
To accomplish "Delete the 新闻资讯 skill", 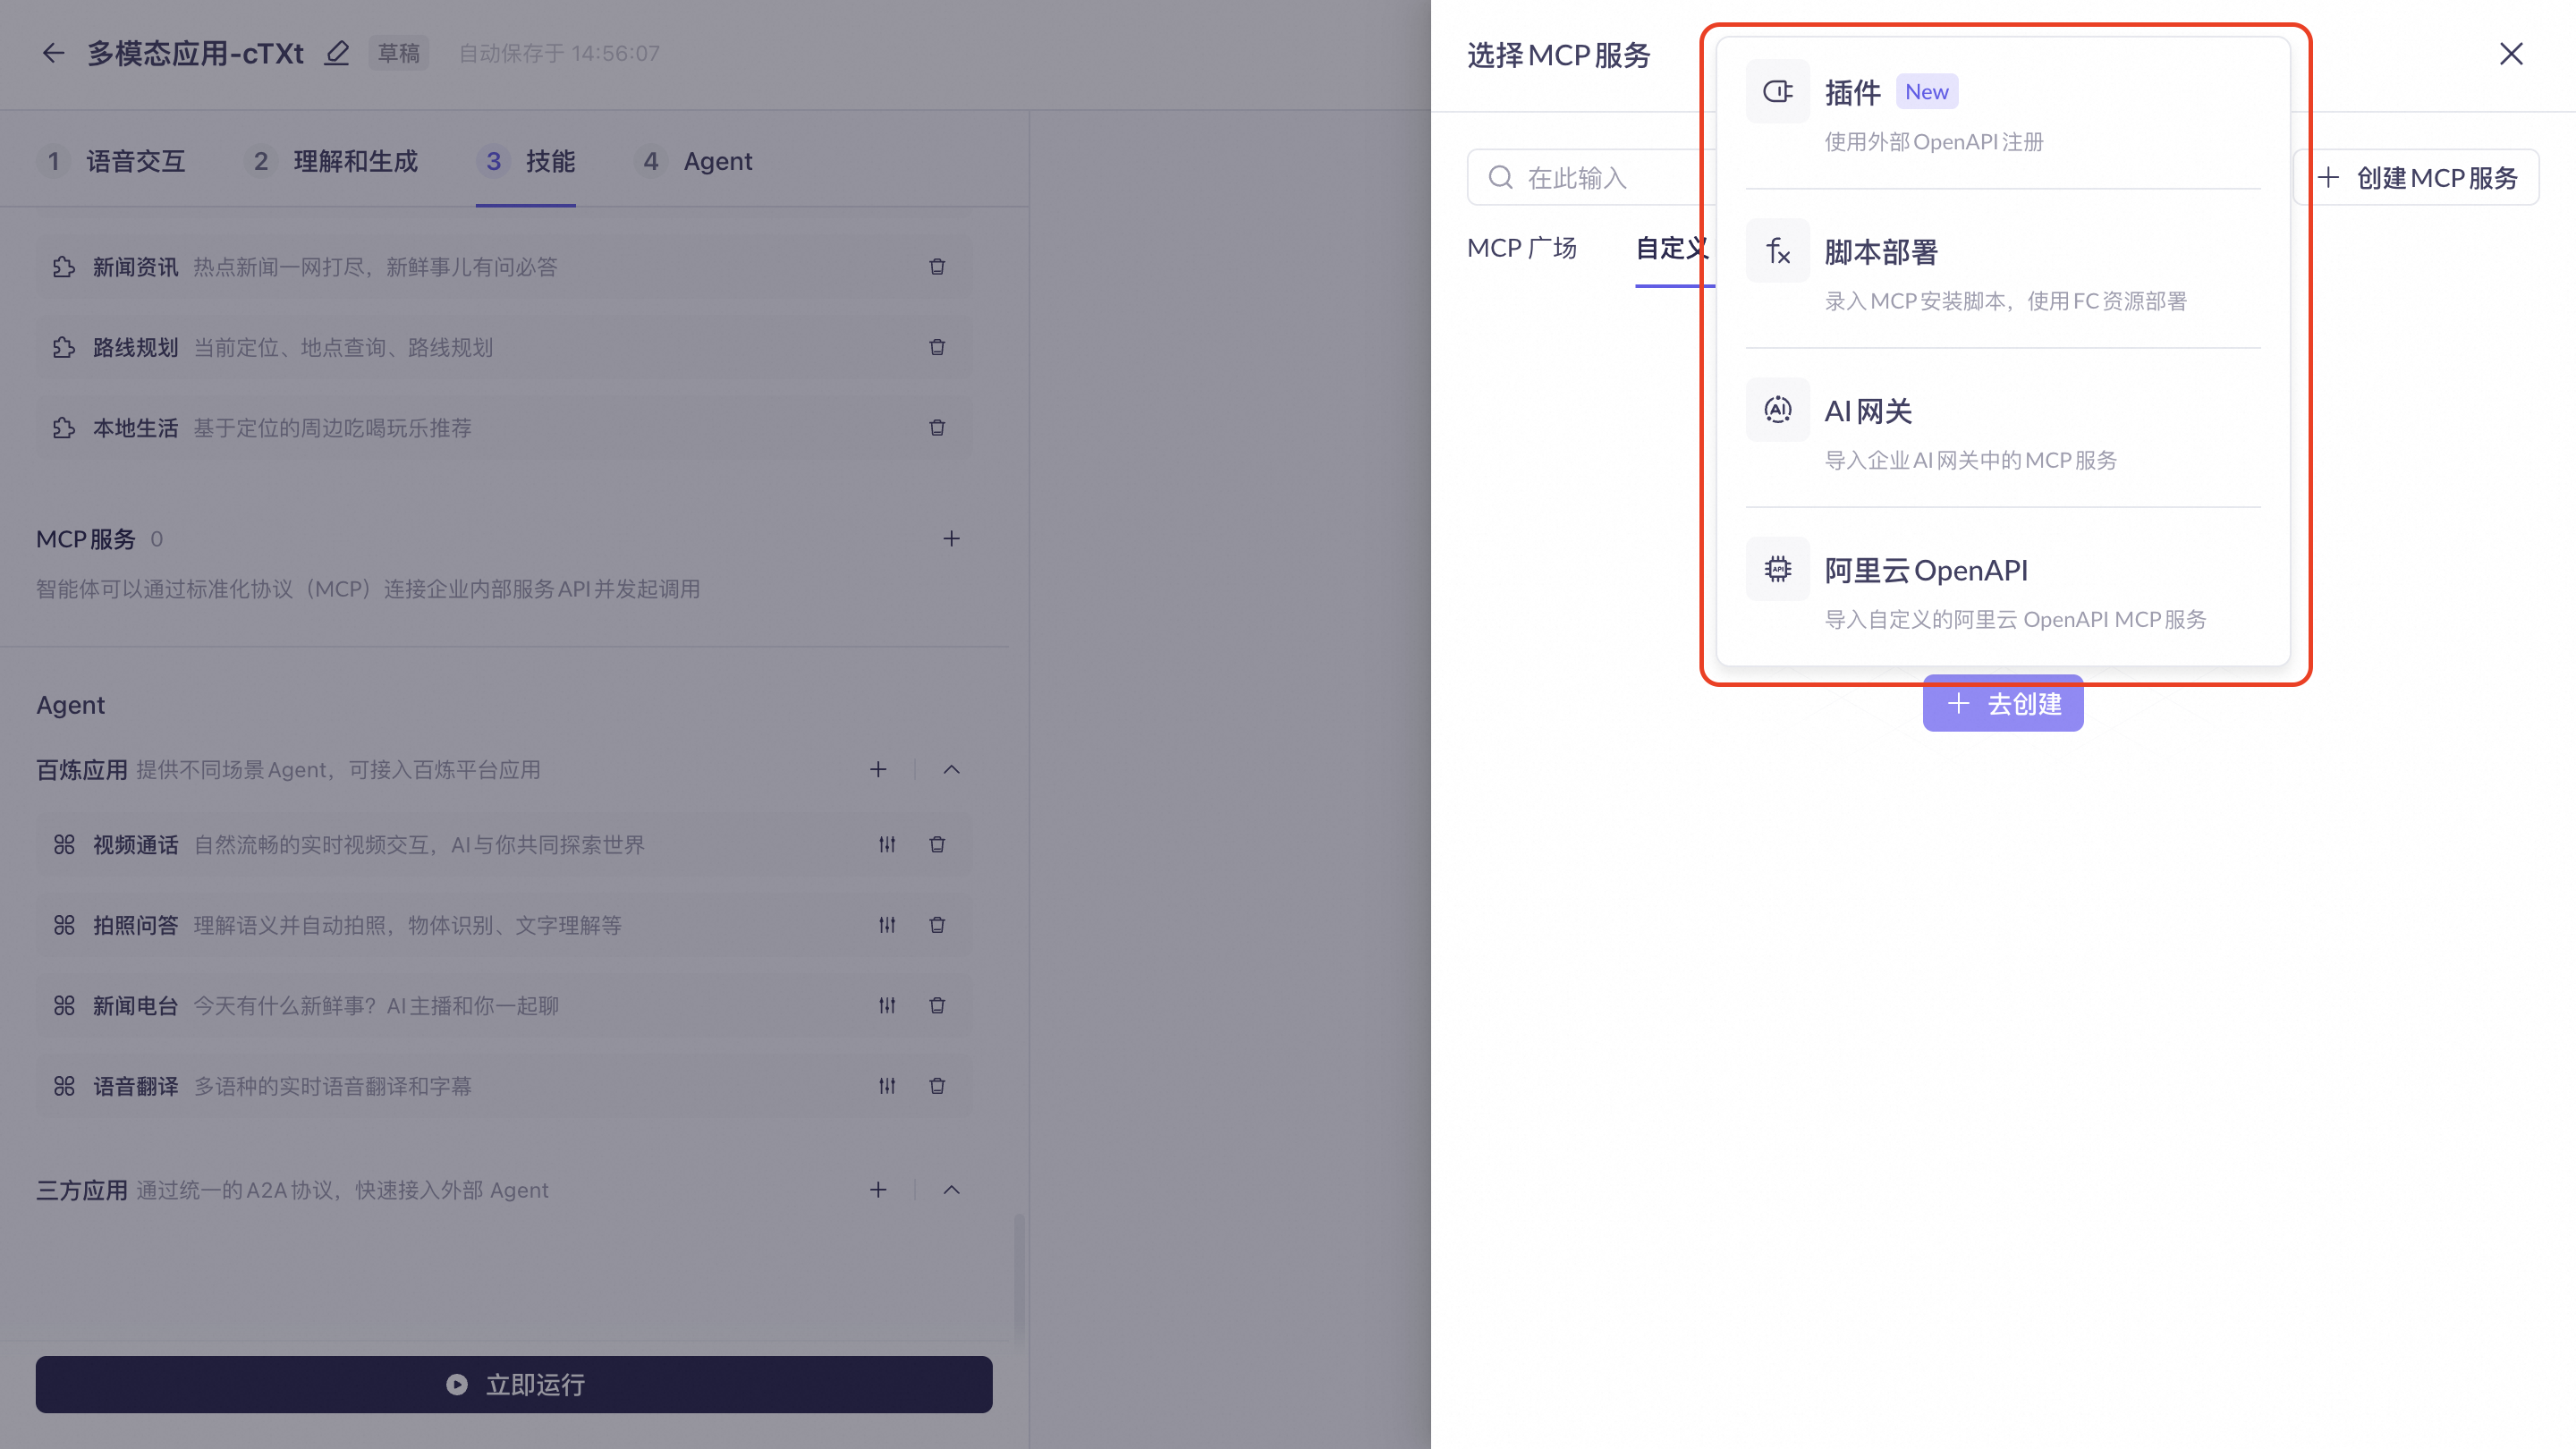I will [937, 267].
